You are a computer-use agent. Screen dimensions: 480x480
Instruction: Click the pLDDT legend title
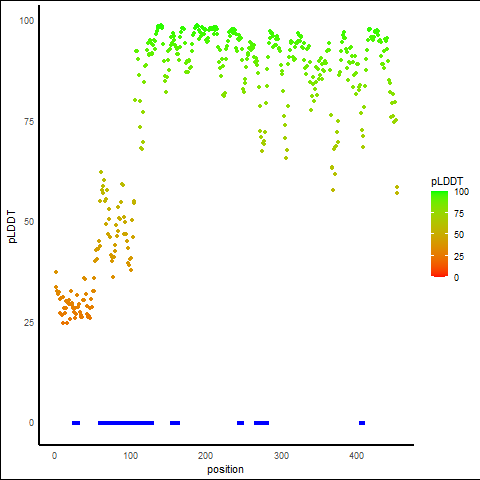(447, 181)
